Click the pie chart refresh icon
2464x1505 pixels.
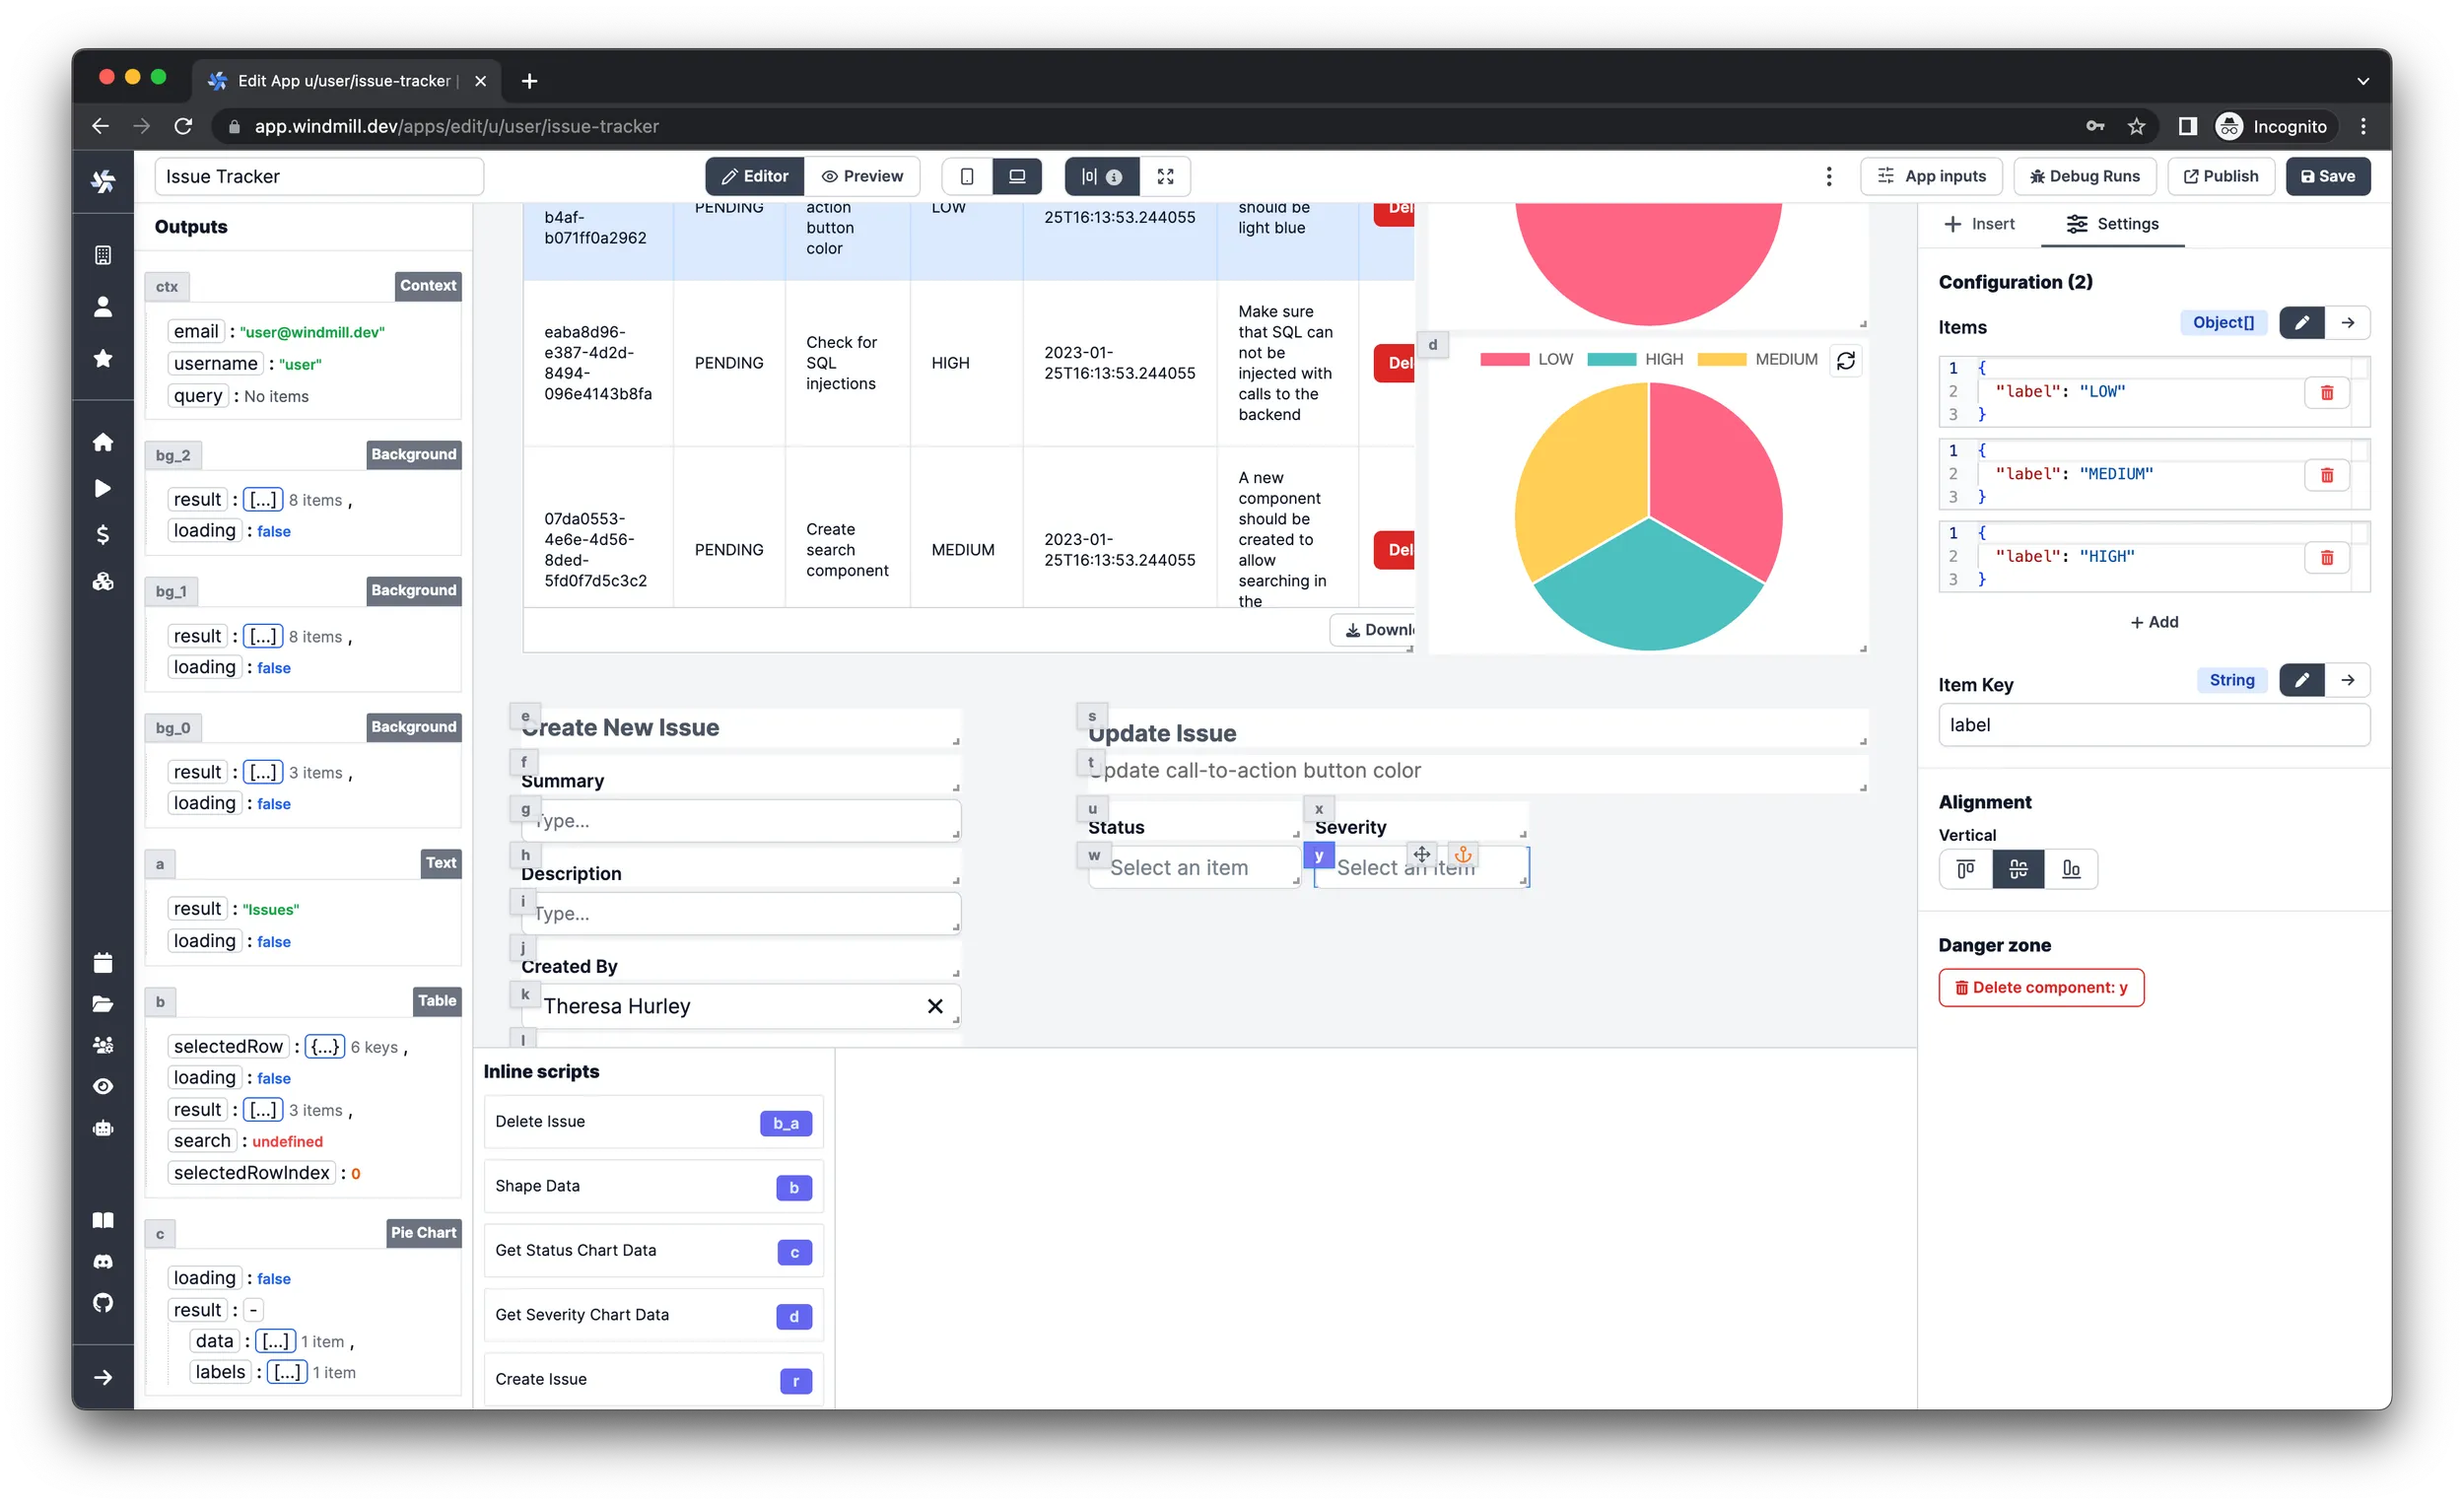[1846, 361]
